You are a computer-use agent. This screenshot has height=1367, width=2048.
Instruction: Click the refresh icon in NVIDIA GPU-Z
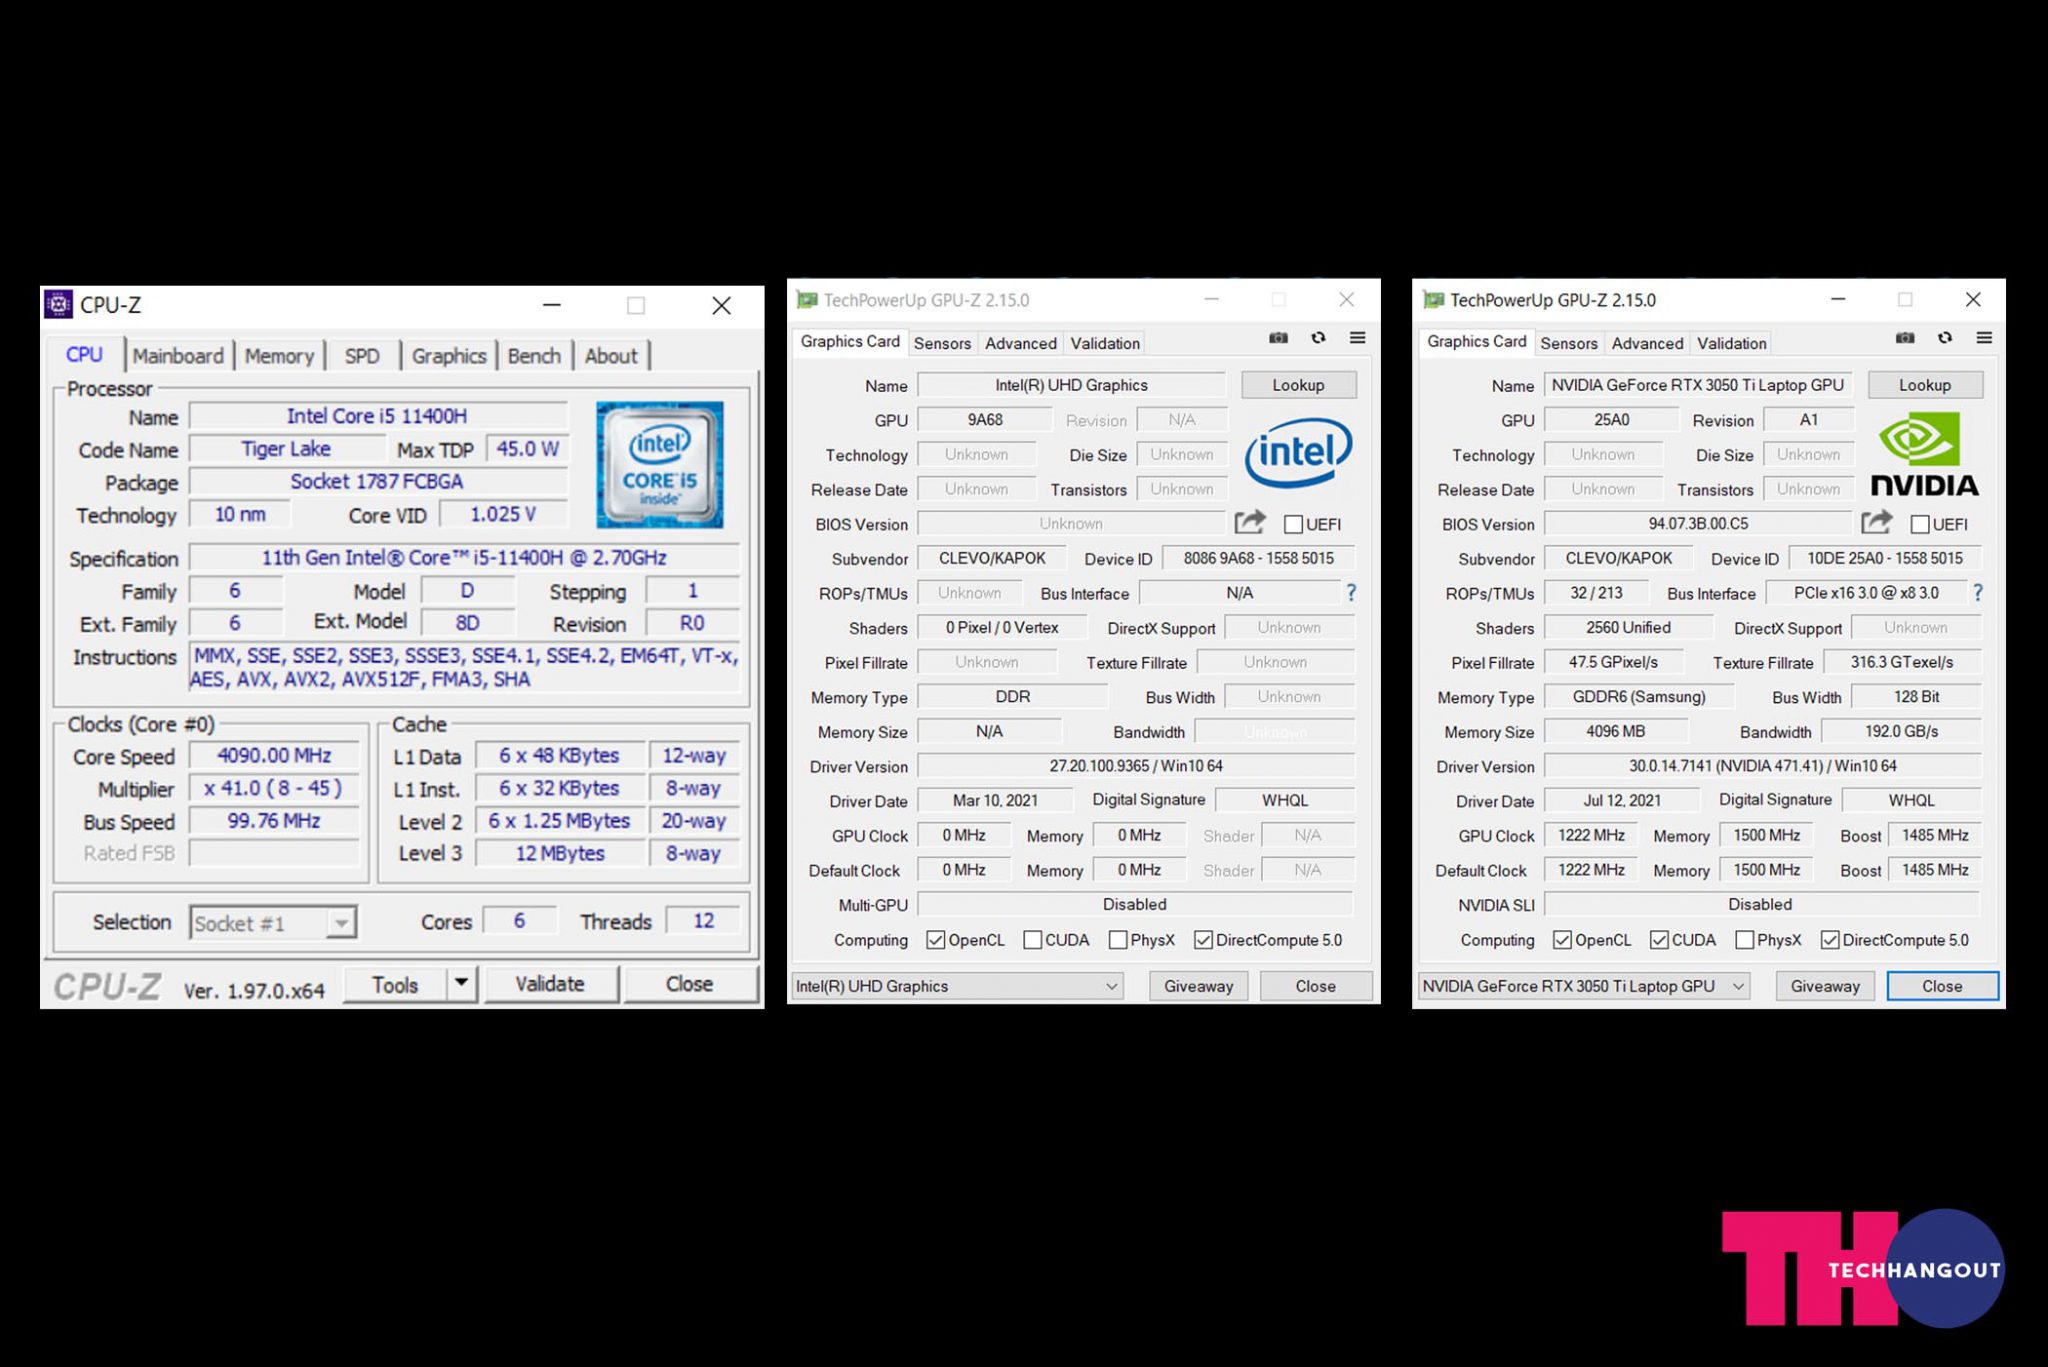1945,338
